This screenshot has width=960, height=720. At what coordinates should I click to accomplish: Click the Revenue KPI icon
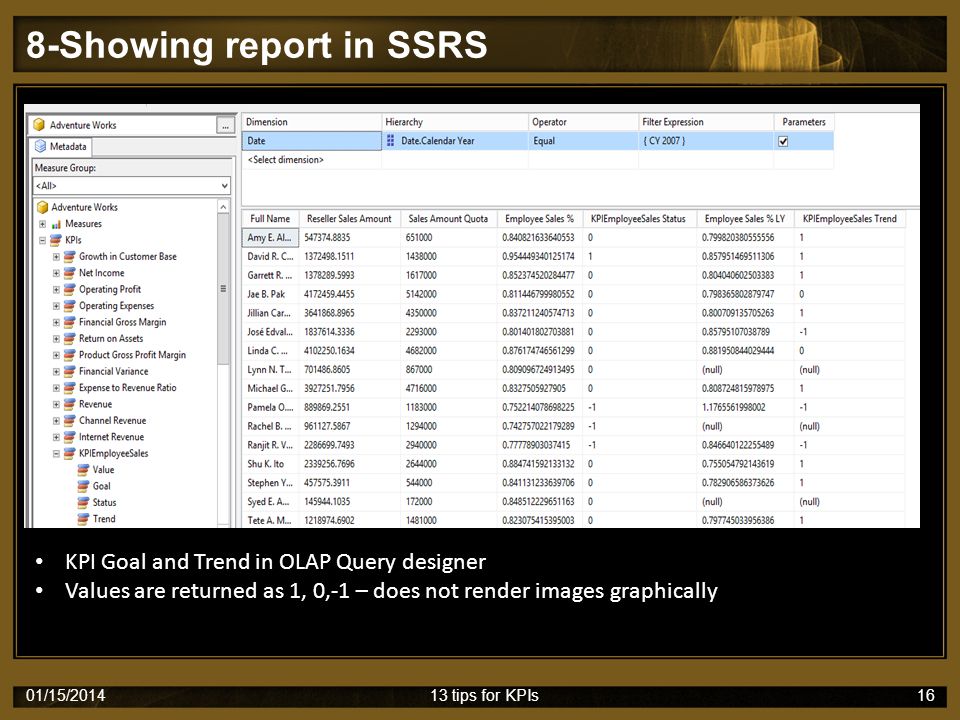point(70,404)
